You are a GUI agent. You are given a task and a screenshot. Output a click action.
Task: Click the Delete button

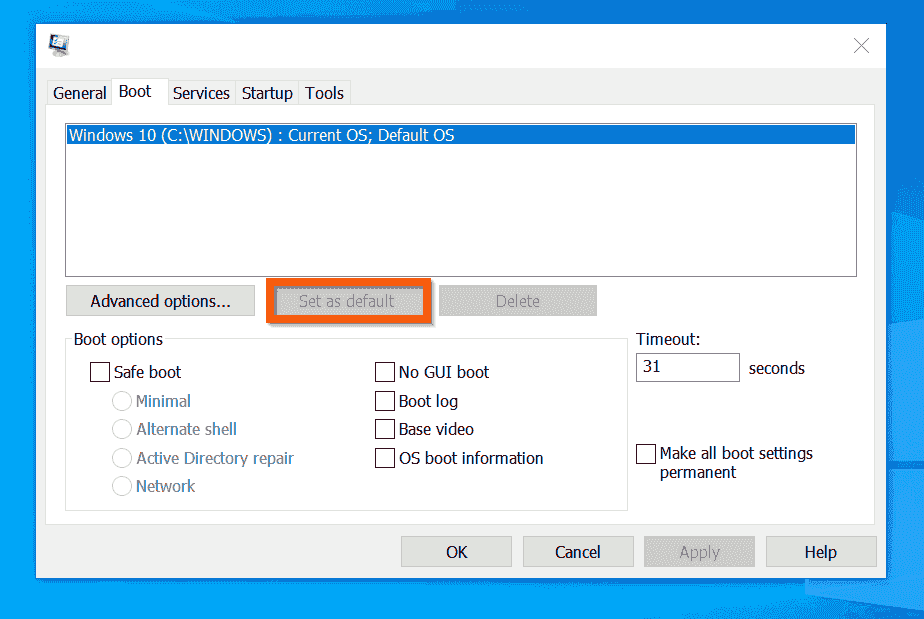coord(517,301)
